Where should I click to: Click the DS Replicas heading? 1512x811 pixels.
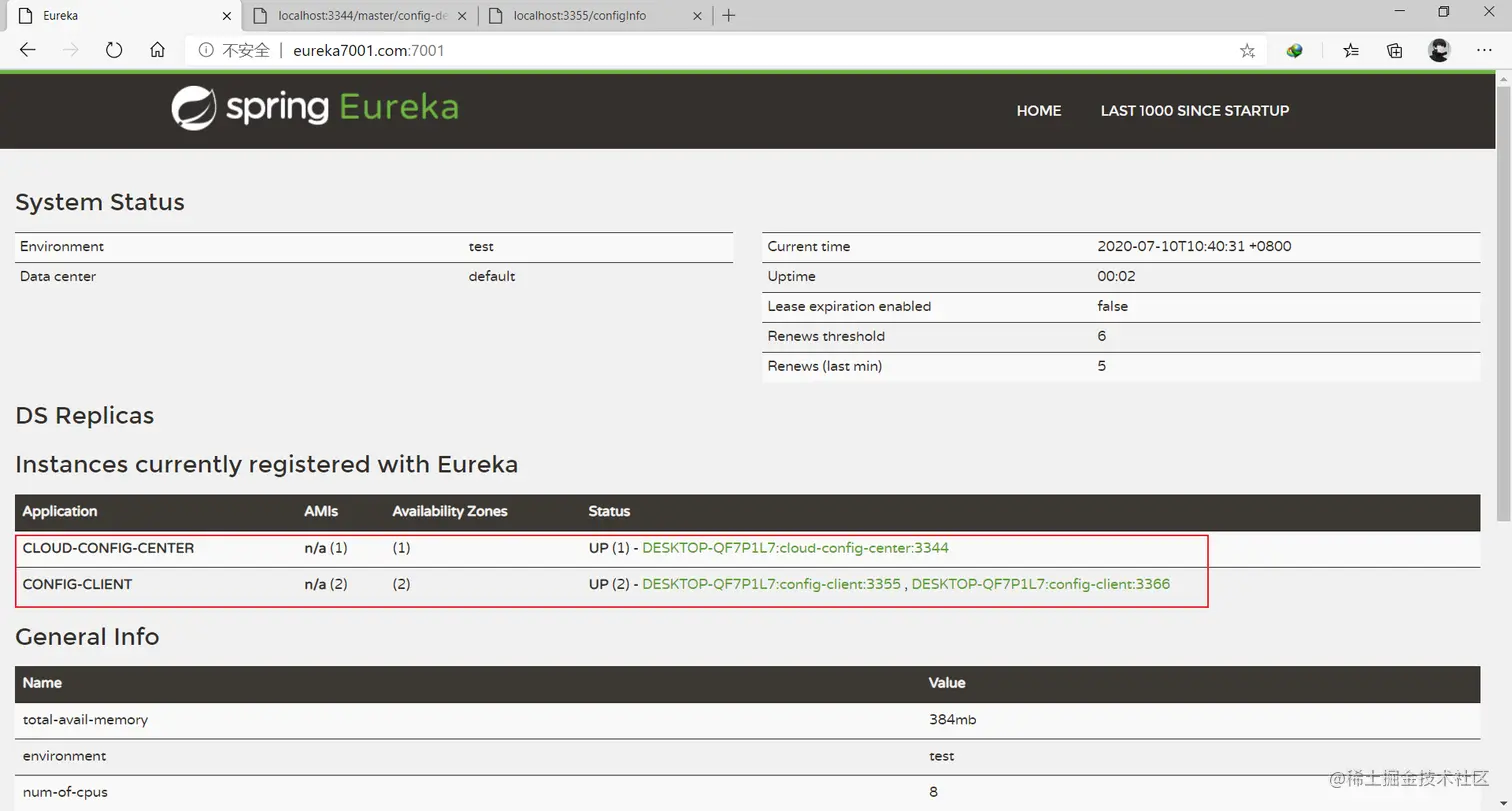(85, 416)
